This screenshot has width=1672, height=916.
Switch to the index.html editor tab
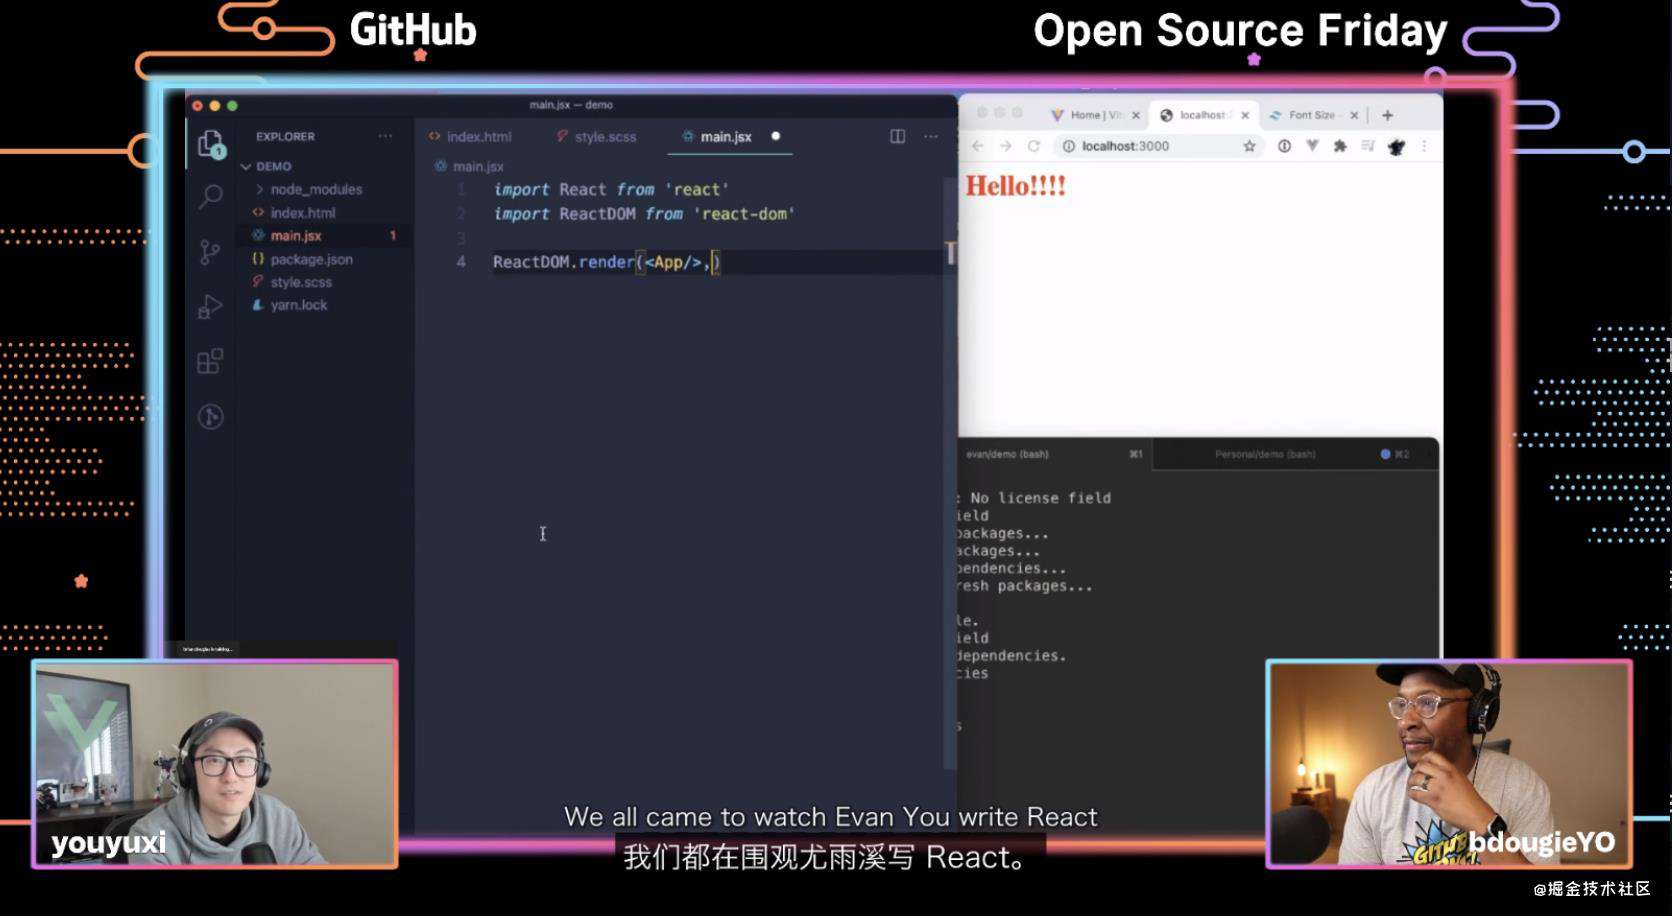(x=470, y=136)
